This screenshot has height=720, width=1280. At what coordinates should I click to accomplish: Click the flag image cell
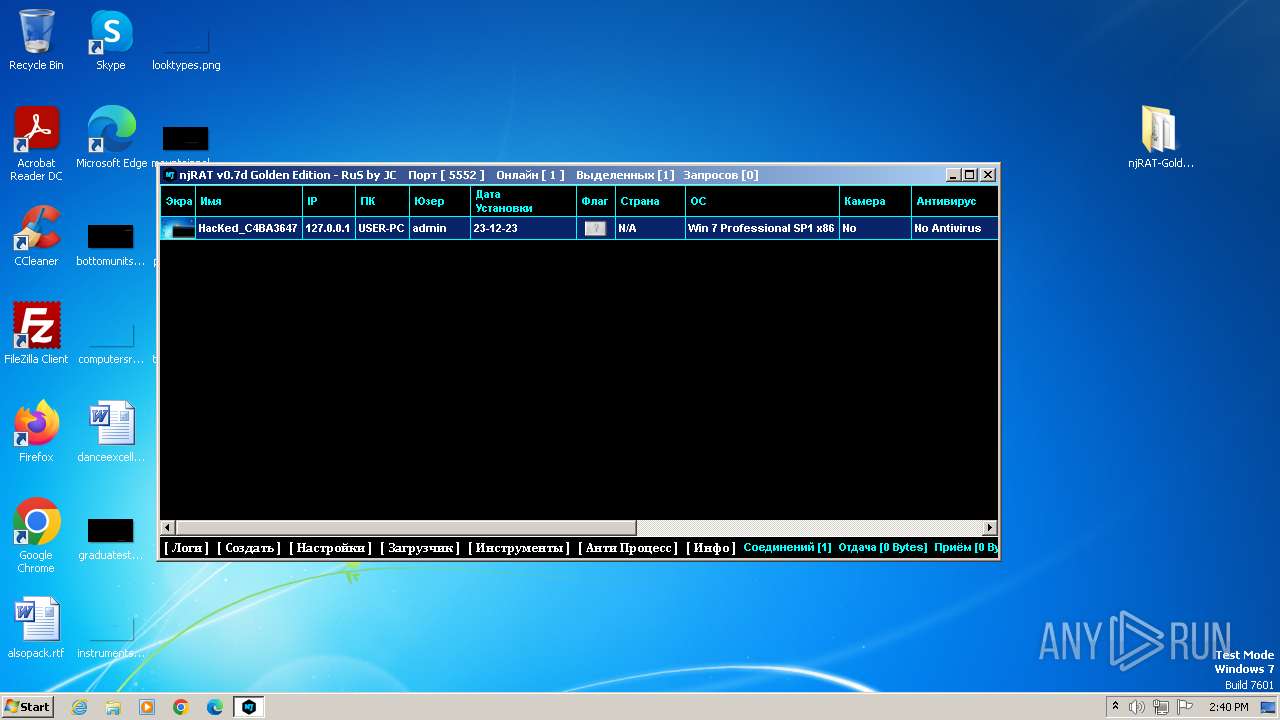(595, 228)
